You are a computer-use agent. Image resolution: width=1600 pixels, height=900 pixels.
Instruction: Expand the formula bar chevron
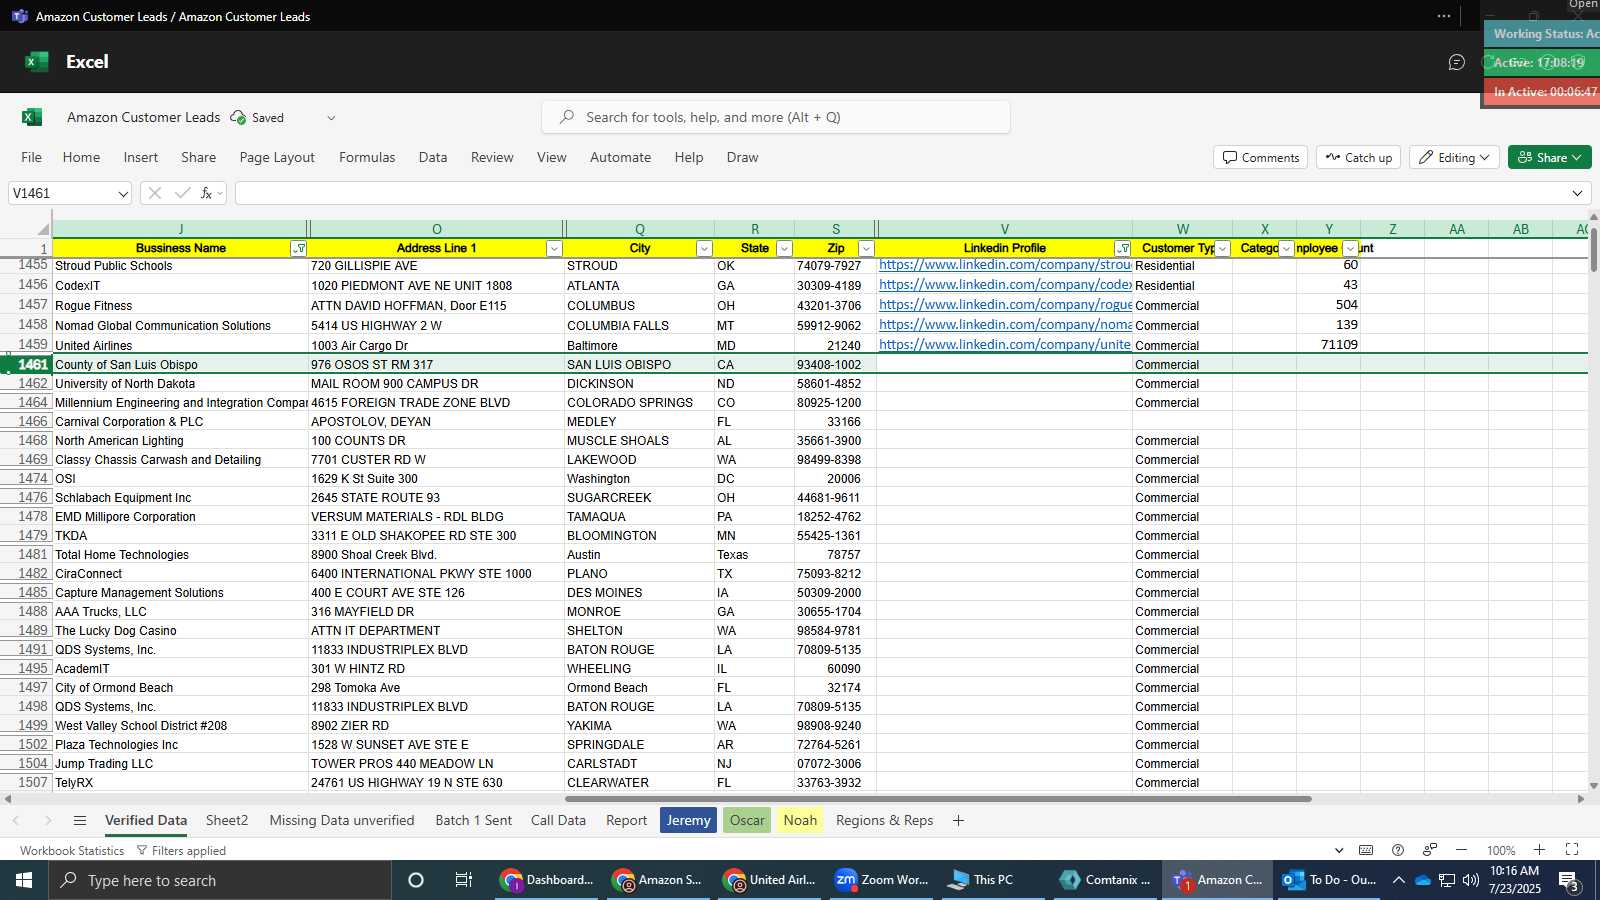1578,193
